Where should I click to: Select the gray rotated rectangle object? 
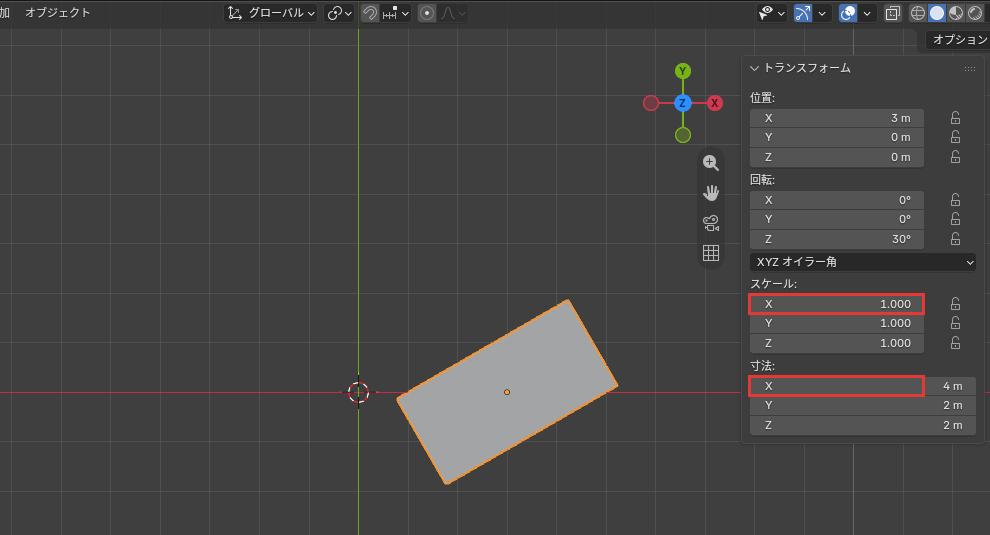coord(507,392)
